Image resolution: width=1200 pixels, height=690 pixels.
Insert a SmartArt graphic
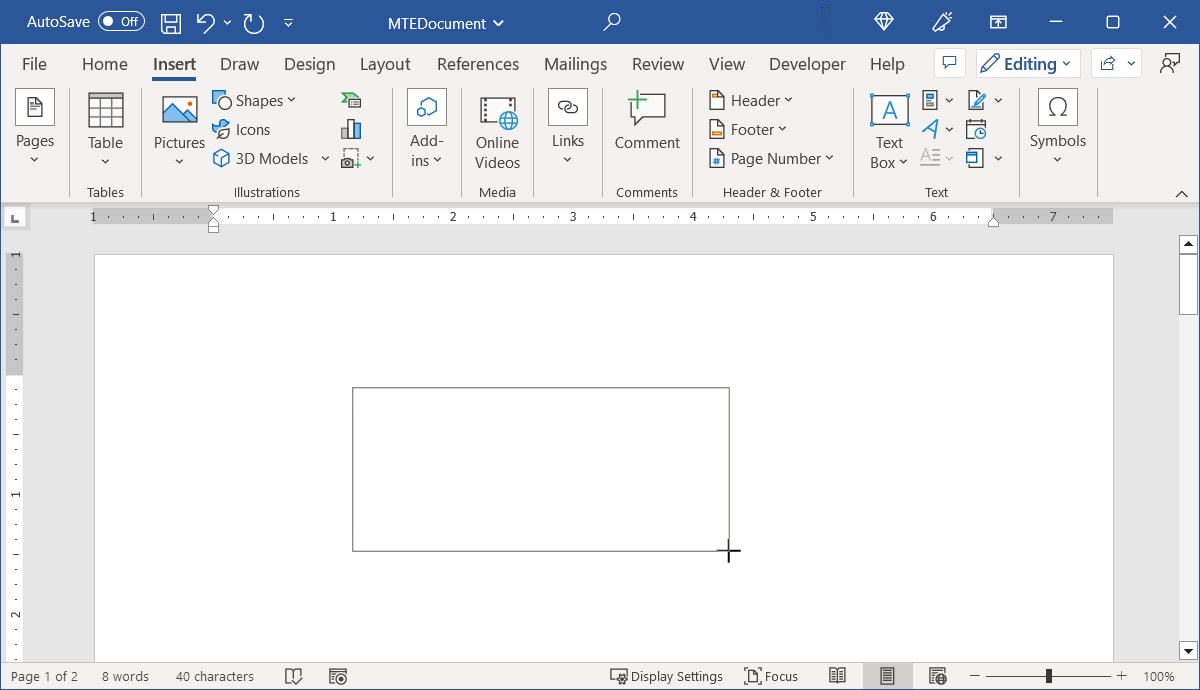tap(350, 99)
